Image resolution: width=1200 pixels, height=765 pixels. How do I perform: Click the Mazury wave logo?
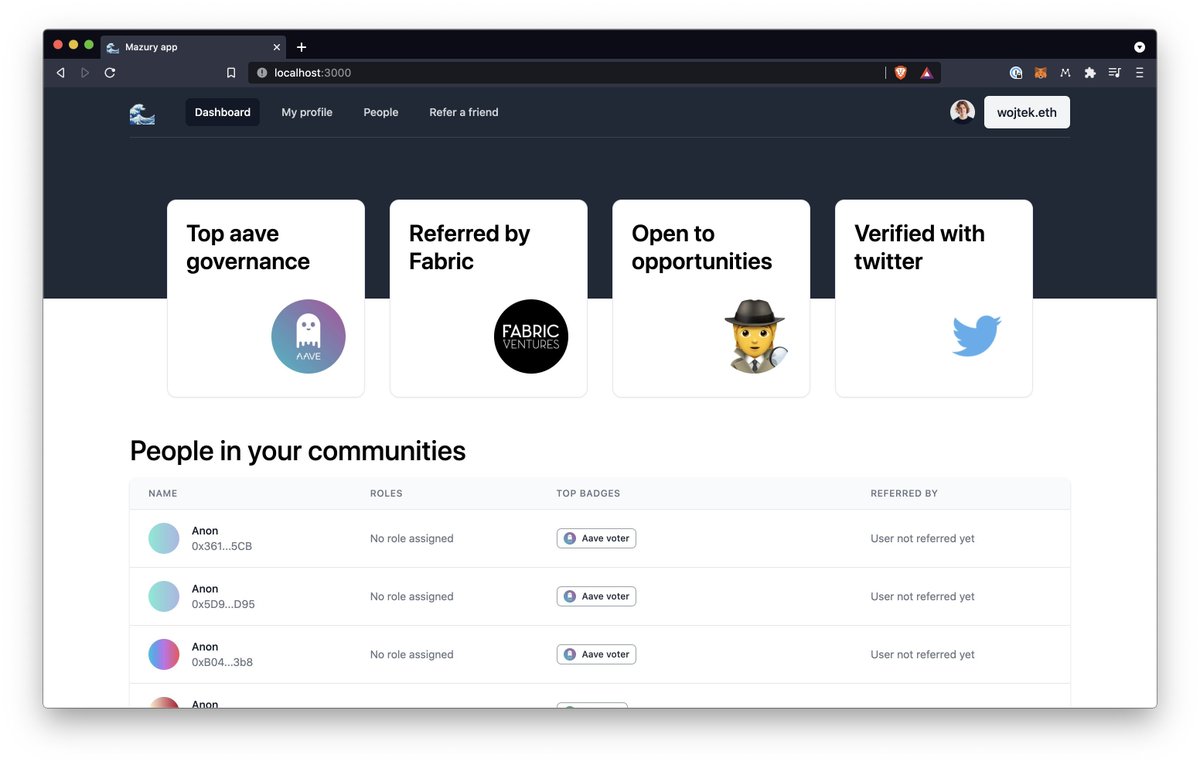tap(142, 113)
